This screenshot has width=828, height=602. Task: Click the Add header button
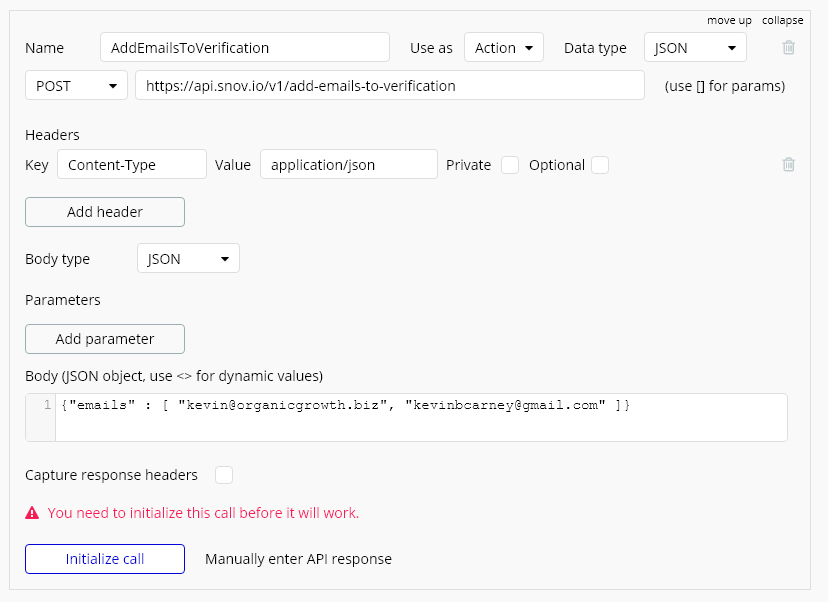(105, 212)
